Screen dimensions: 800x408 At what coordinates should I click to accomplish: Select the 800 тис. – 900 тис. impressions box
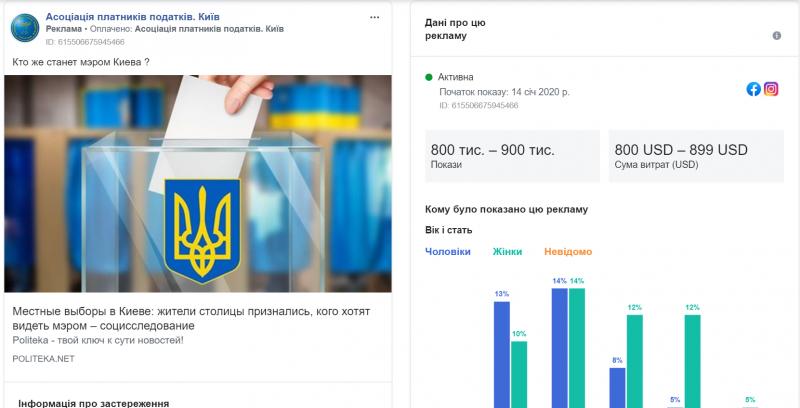pos(512,156)
